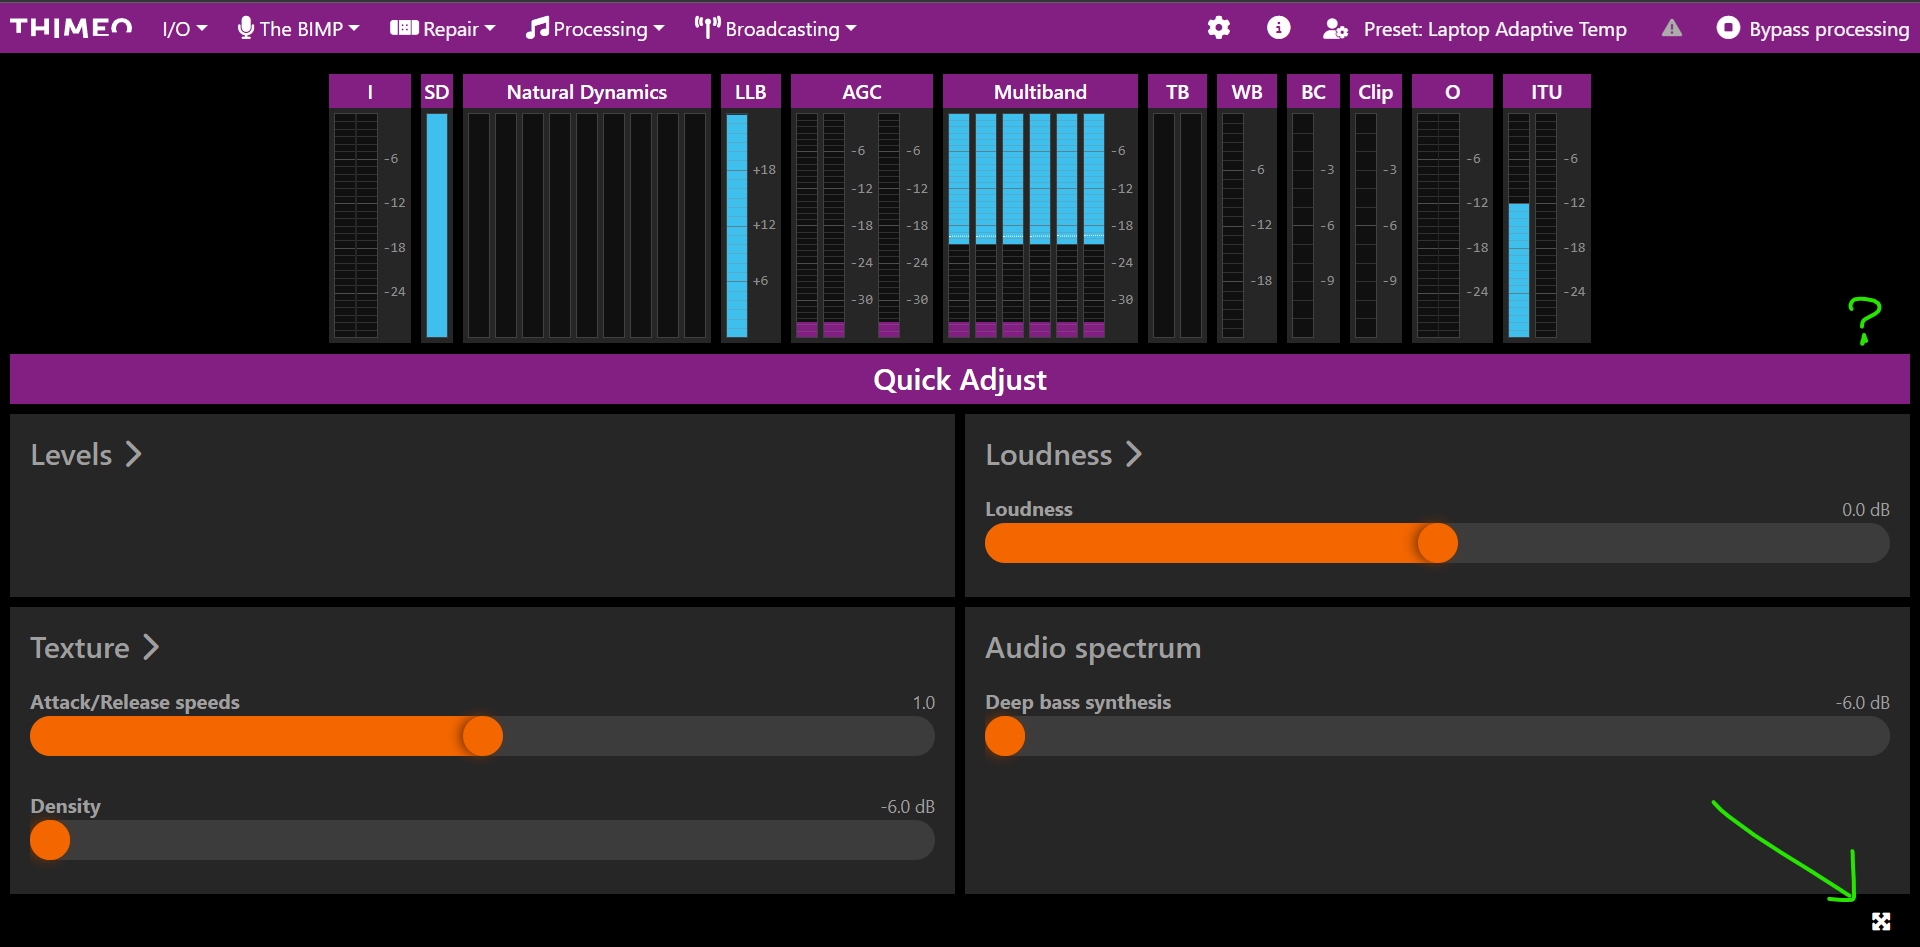This screenshot has height=947, width=1920.
Task: Open Preset: Laptop Adaptive Temp
Action: point(1494,29)
